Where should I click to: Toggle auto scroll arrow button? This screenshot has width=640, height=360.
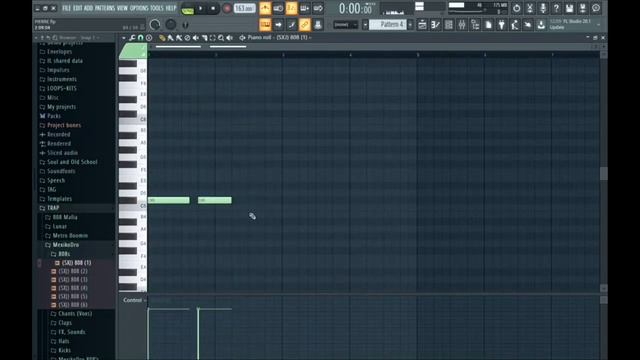pos(278,24)
